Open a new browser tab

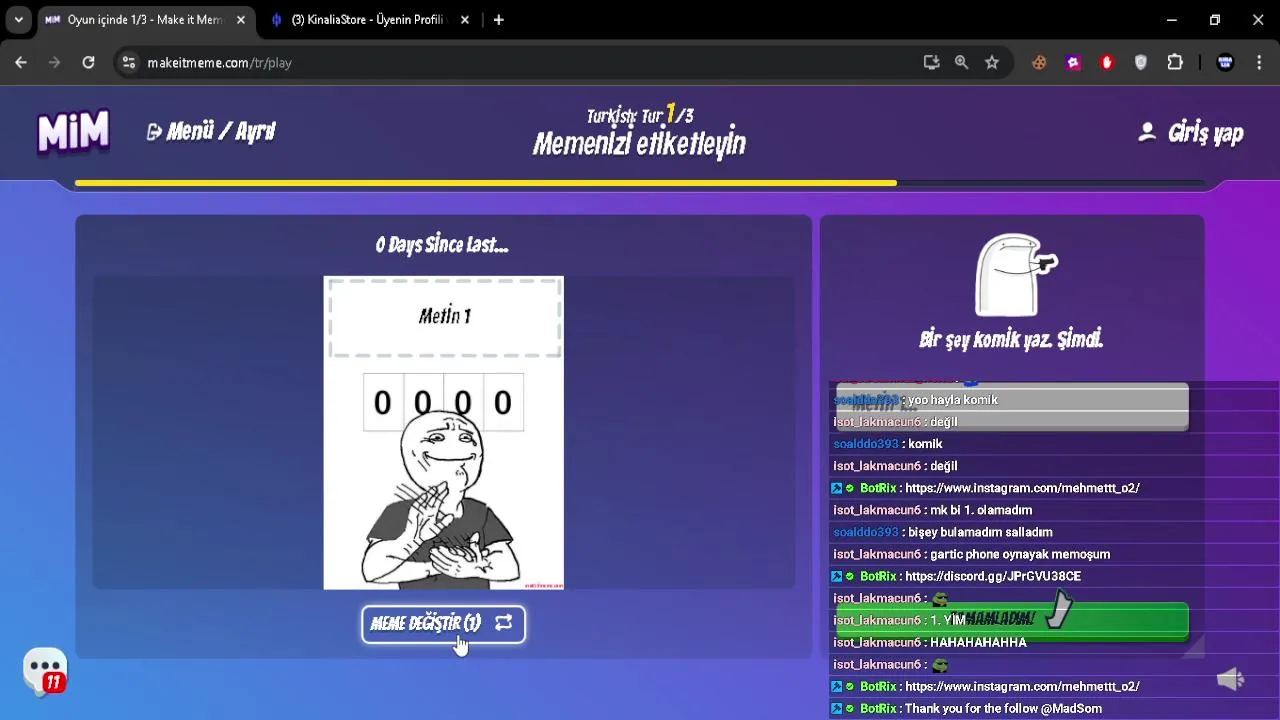[x=498, y=20]
